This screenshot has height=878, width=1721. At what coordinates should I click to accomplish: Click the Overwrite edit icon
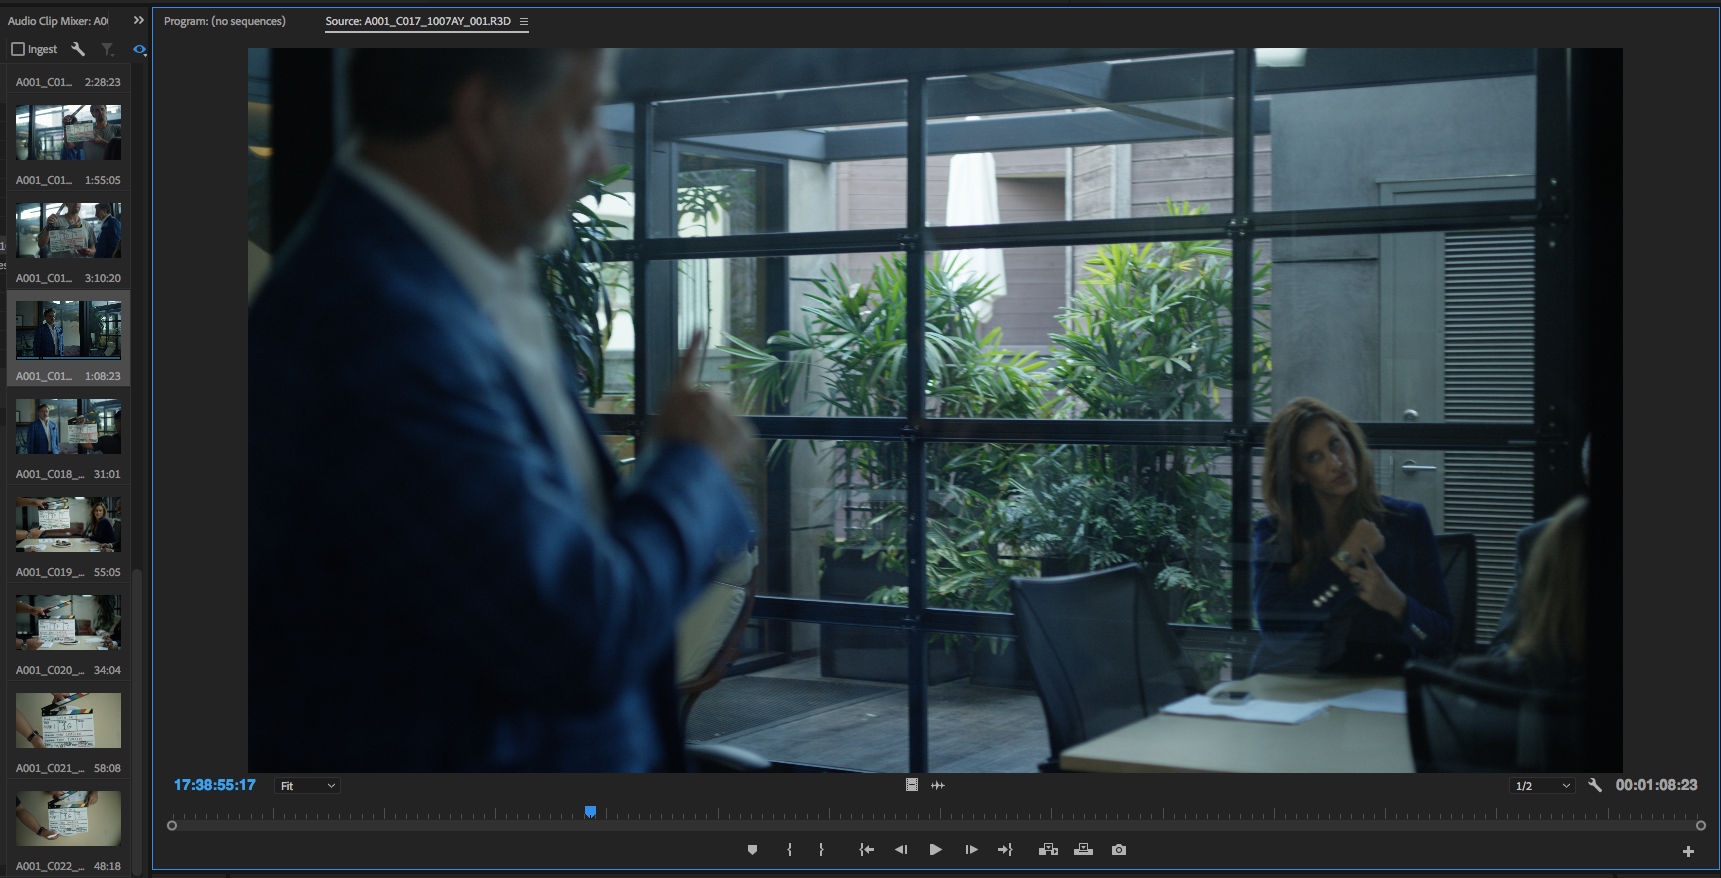[x=1083, y=850]
